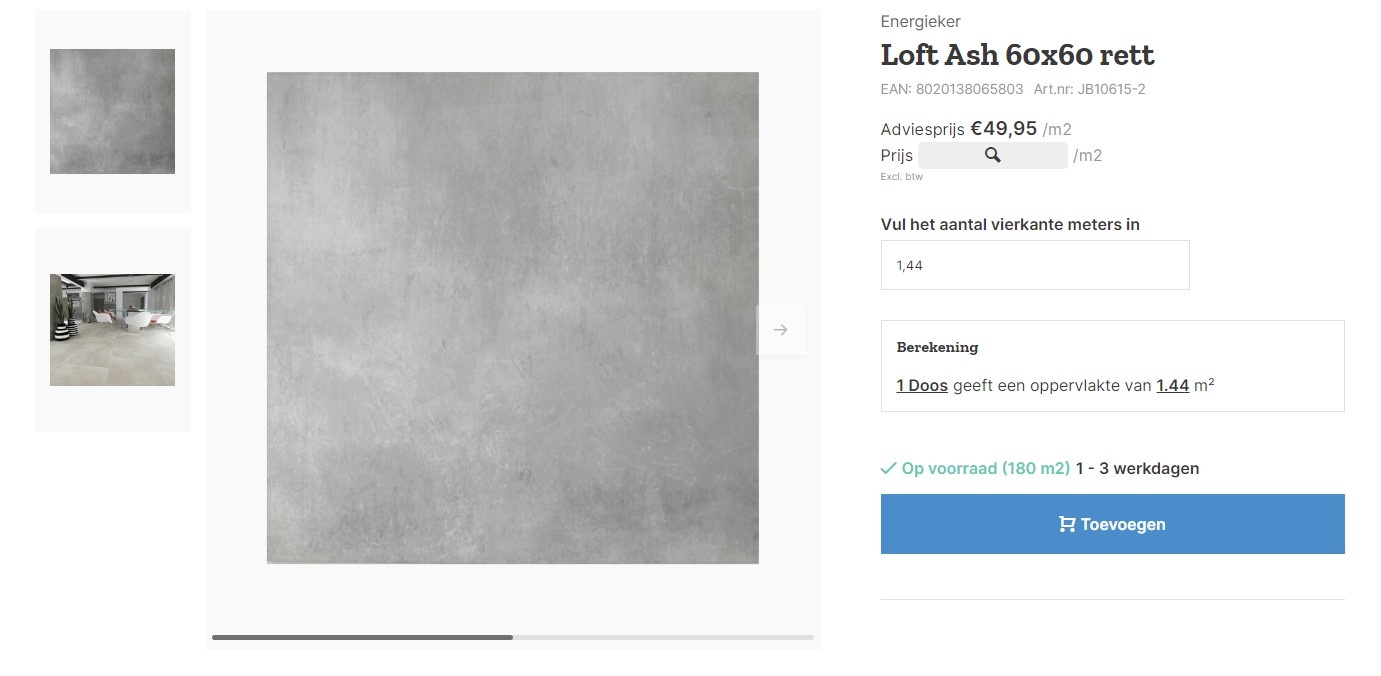Click the "Berekening" heading
The width and height of the screenshot is (1381, 676).
pyautogui.click(x=937, y=347)
